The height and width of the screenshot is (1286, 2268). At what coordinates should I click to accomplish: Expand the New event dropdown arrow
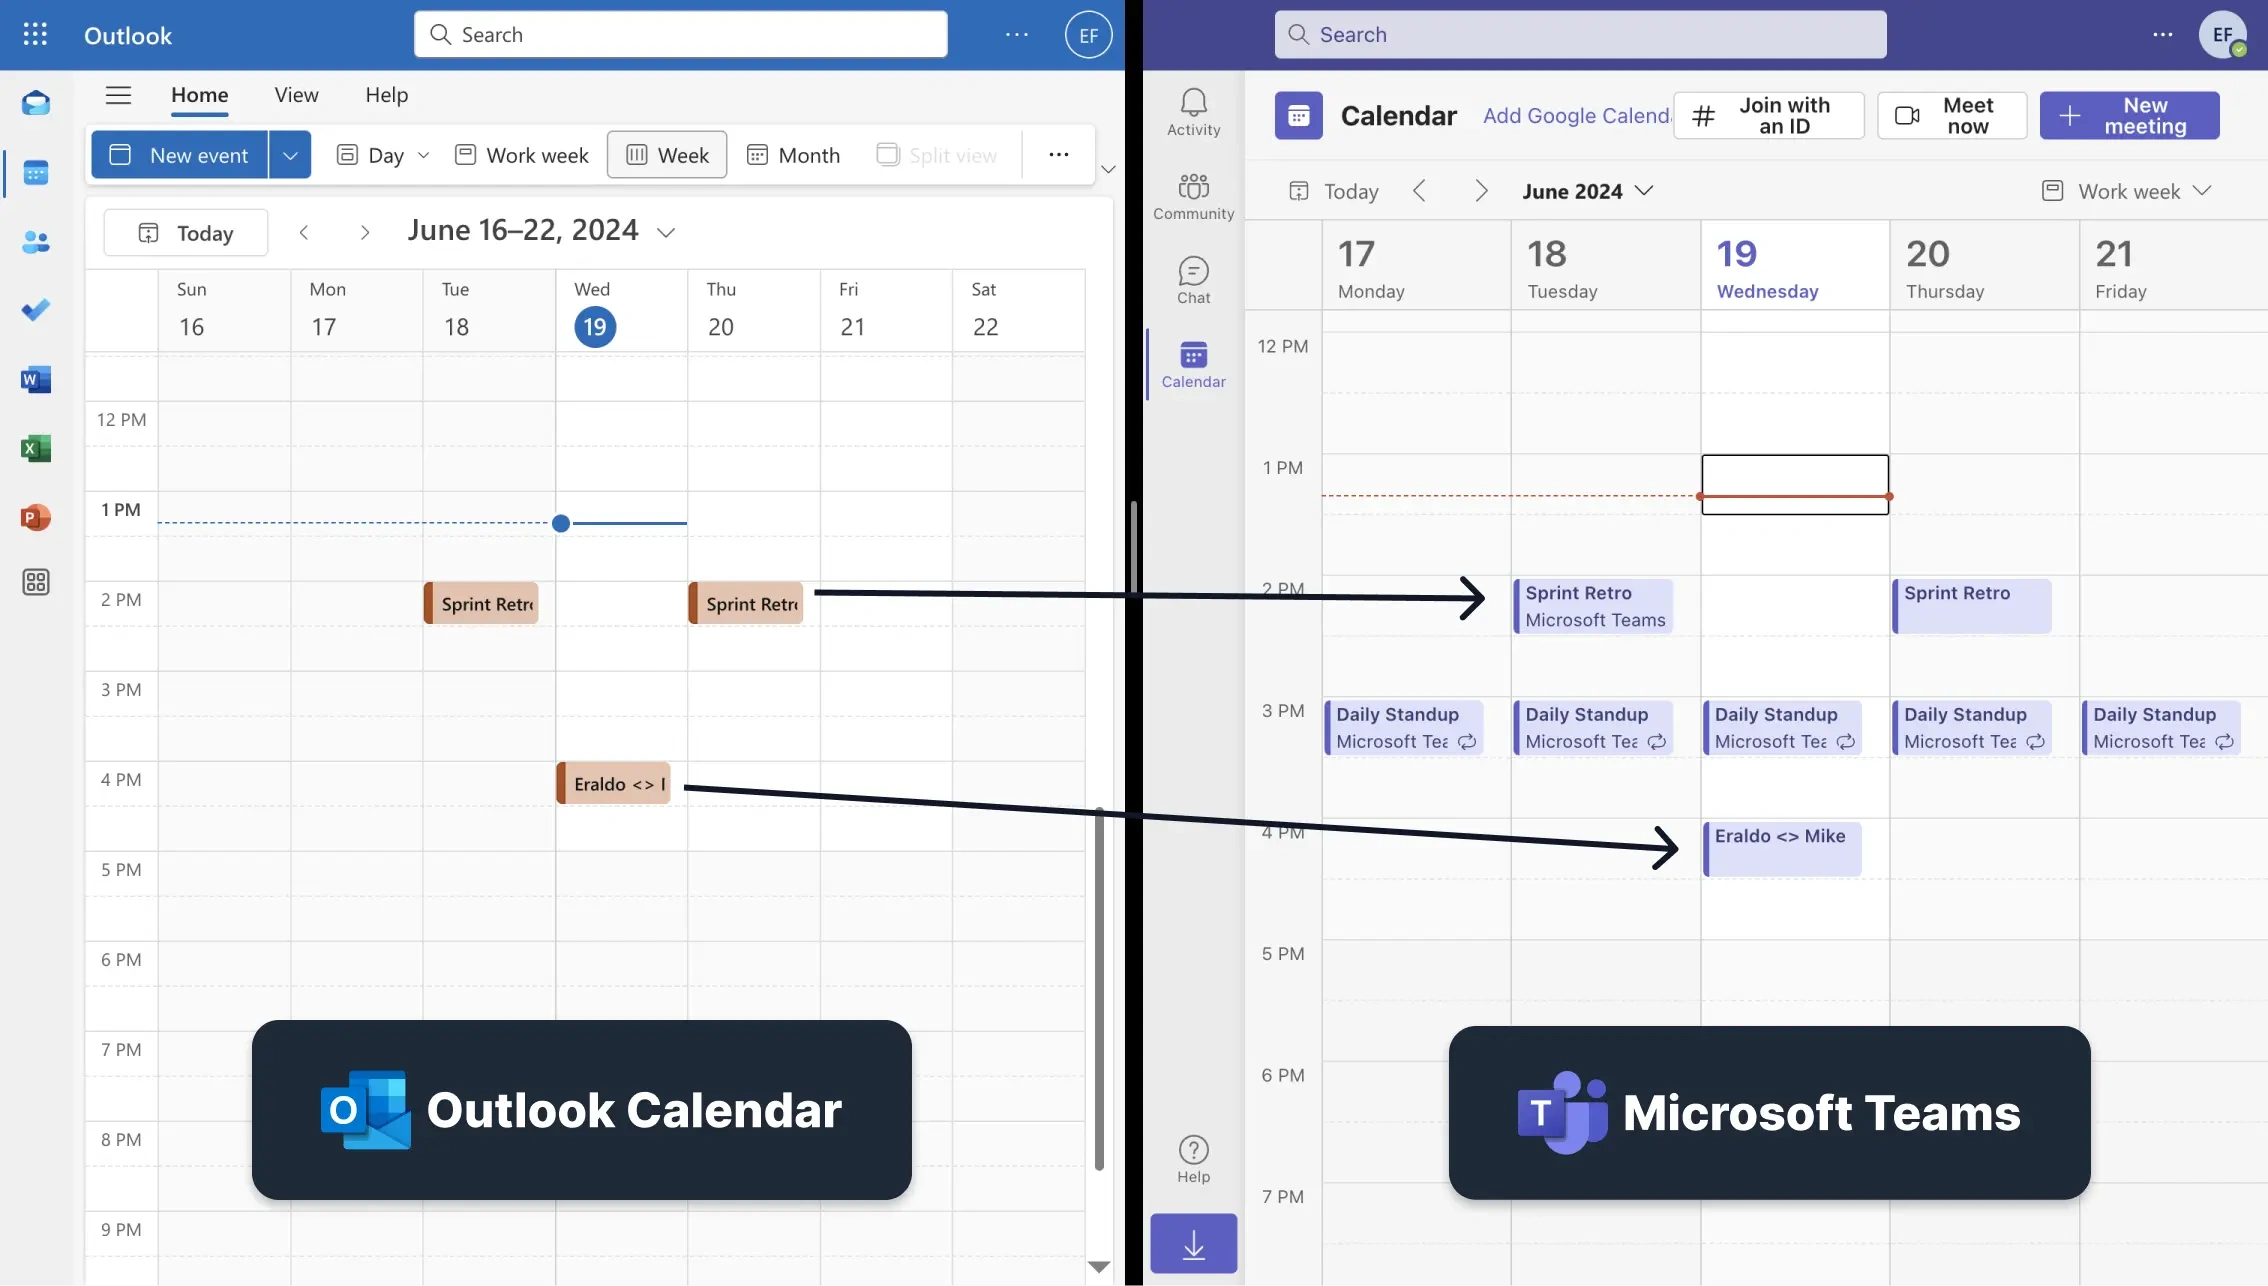(287, 154)
